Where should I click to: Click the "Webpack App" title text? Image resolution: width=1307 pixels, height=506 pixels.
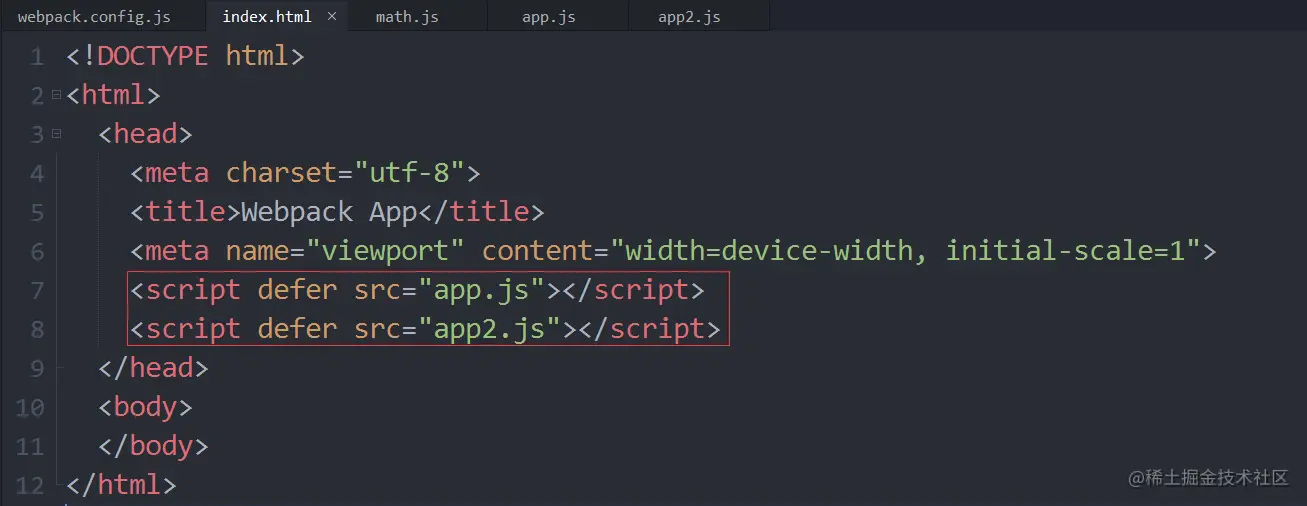(329, 212)
